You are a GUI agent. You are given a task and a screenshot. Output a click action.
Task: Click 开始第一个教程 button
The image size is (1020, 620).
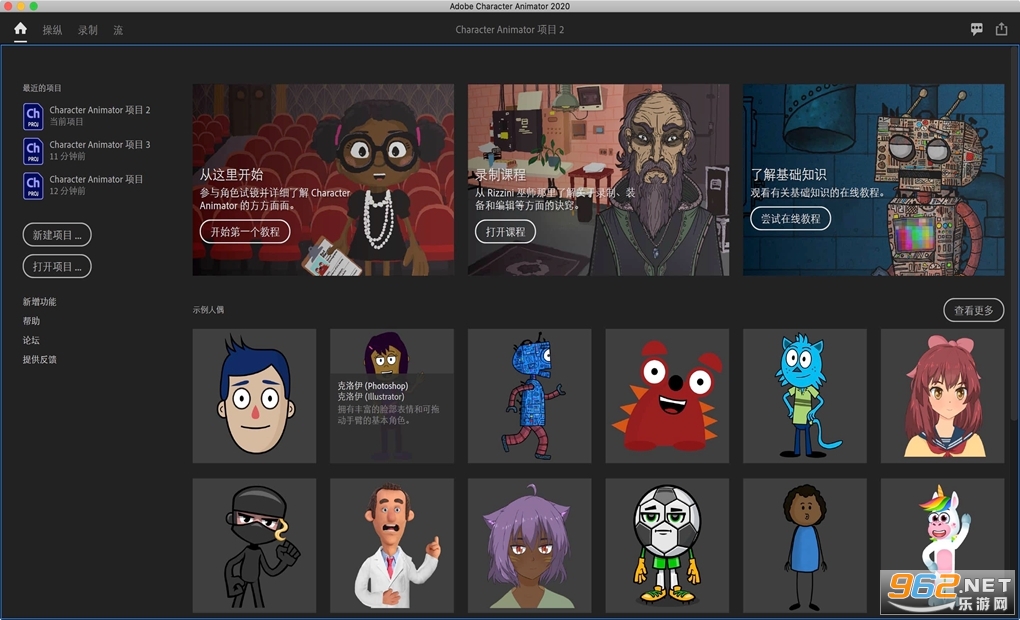pyautogui.click(x=245, y=232)
